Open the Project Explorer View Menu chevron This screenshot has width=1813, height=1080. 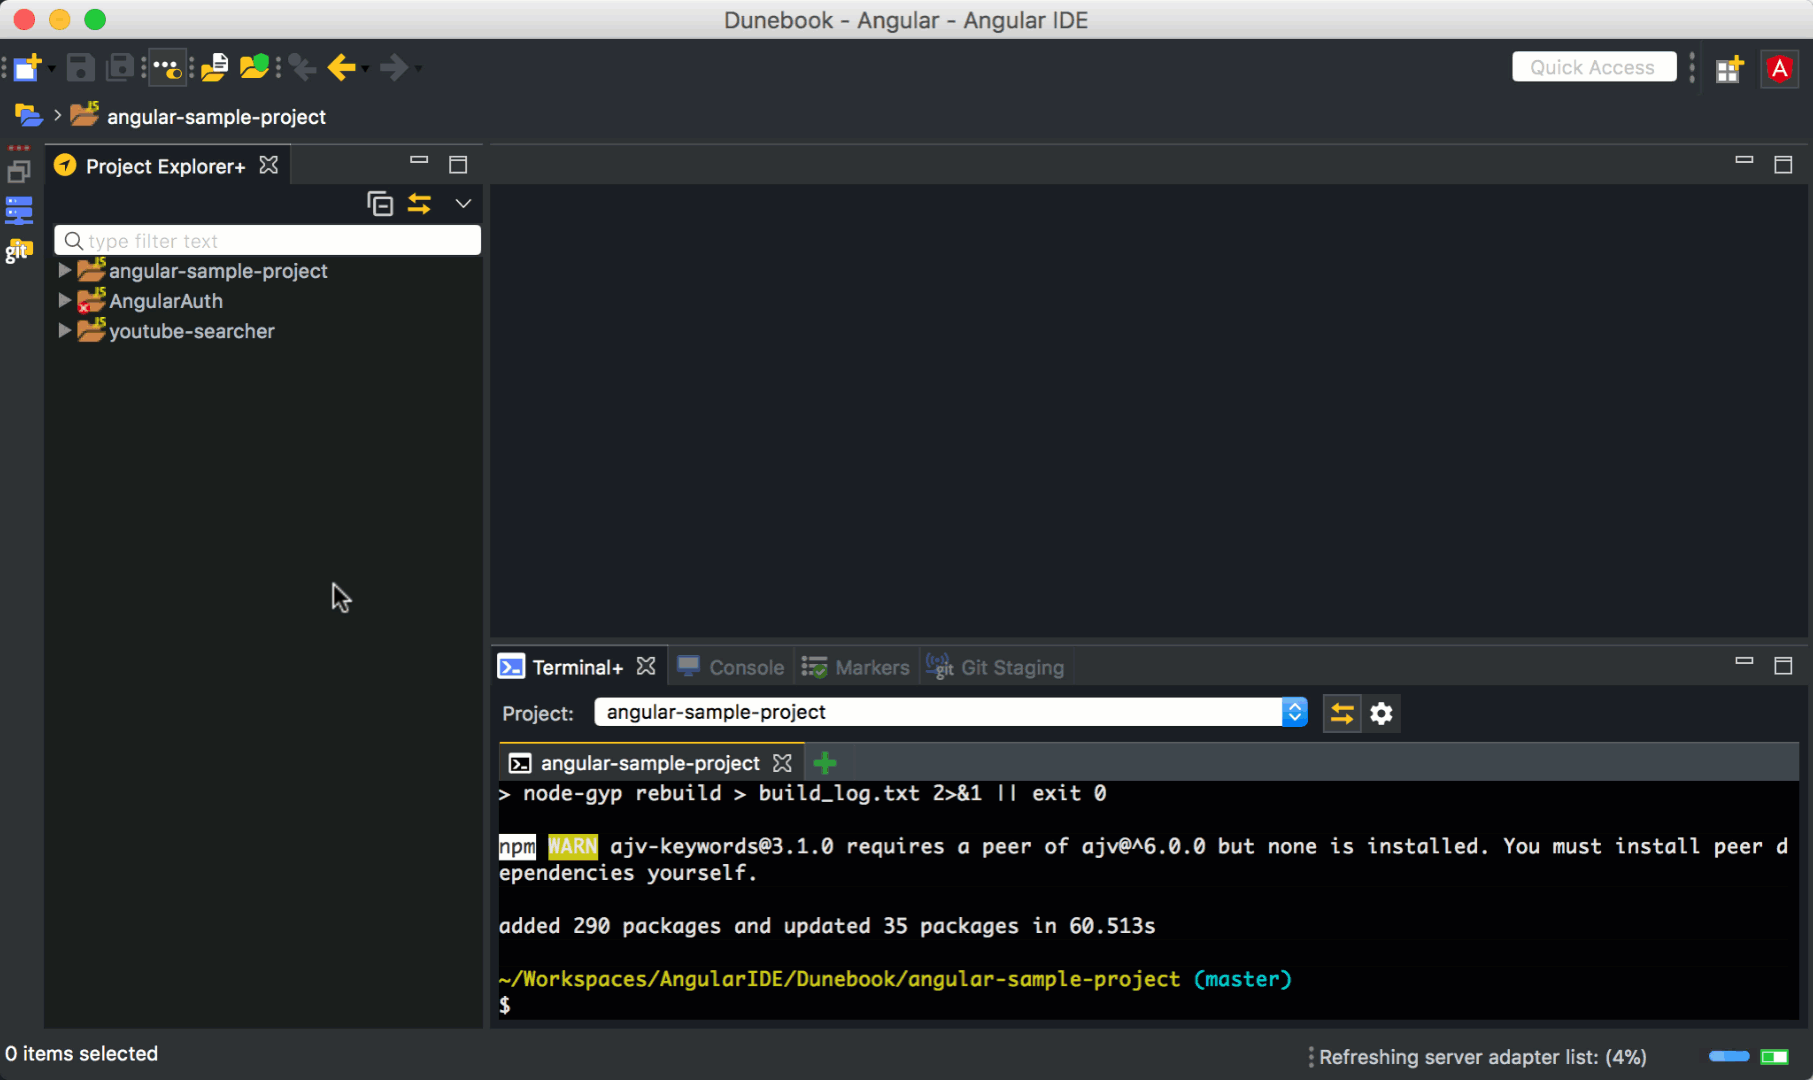pyautogui.click(x=463, y=203)
